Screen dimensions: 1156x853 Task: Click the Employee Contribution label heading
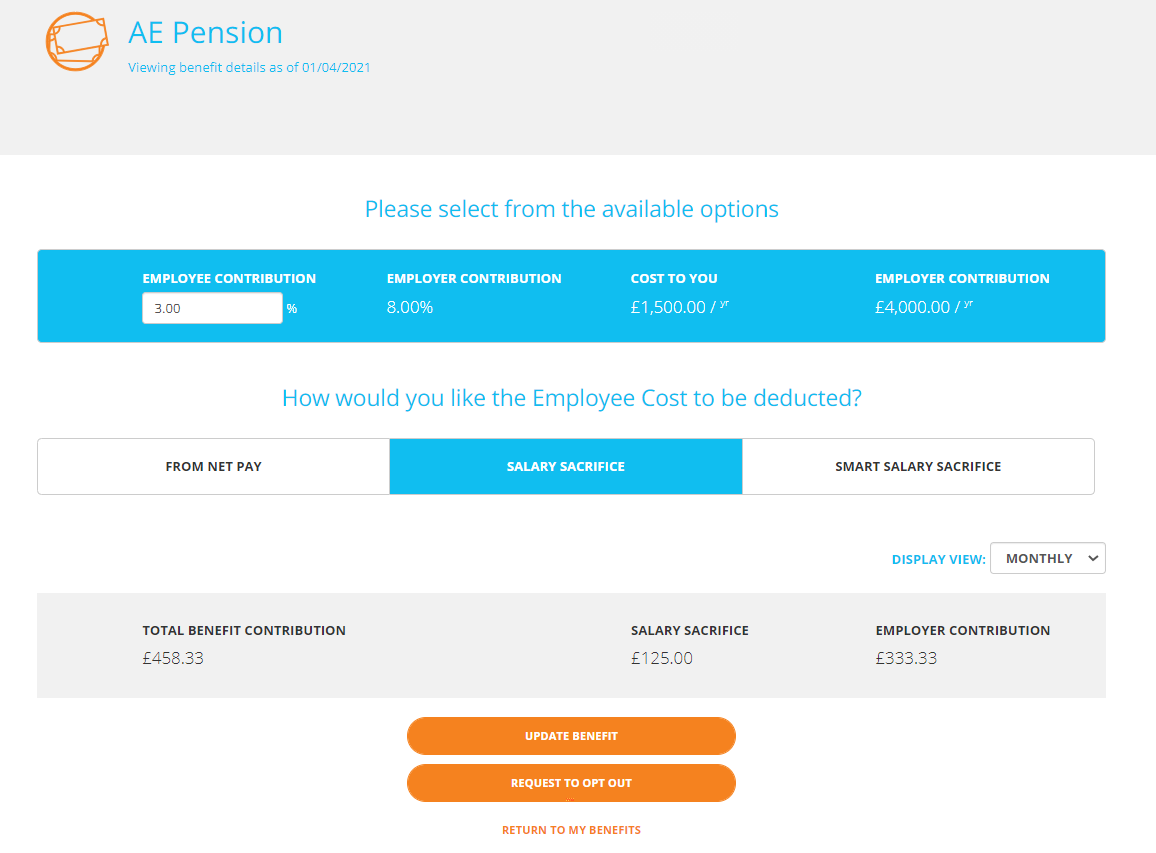(229, 279)
